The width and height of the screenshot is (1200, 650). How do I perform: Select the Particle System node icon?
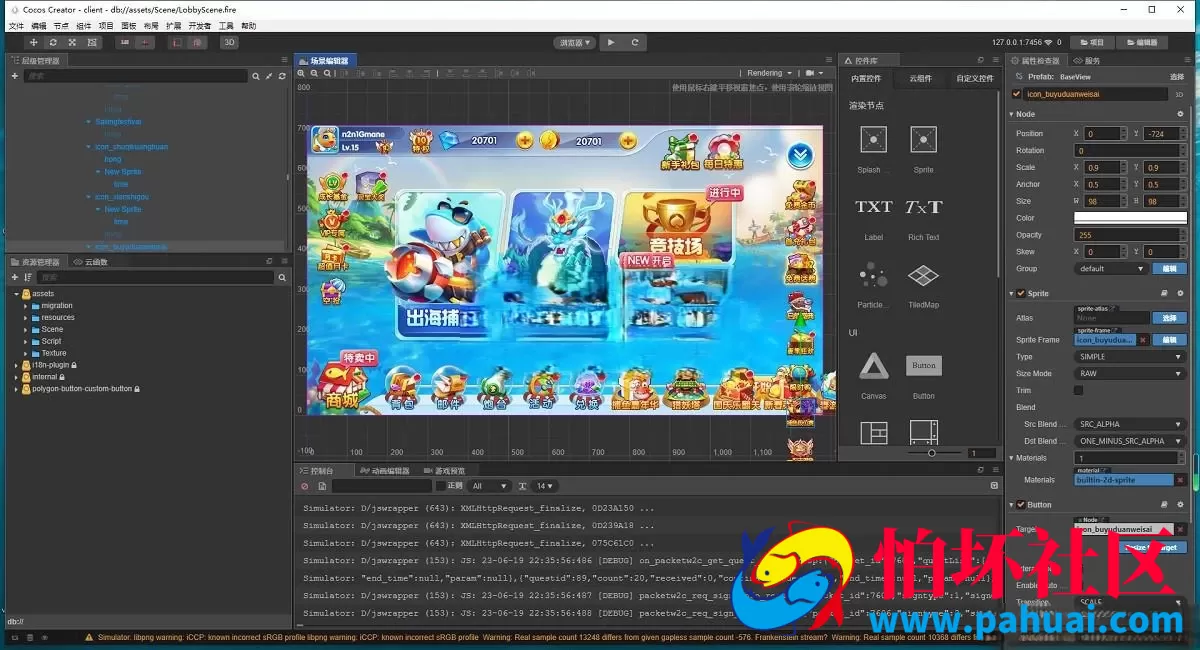coord(874,275)
